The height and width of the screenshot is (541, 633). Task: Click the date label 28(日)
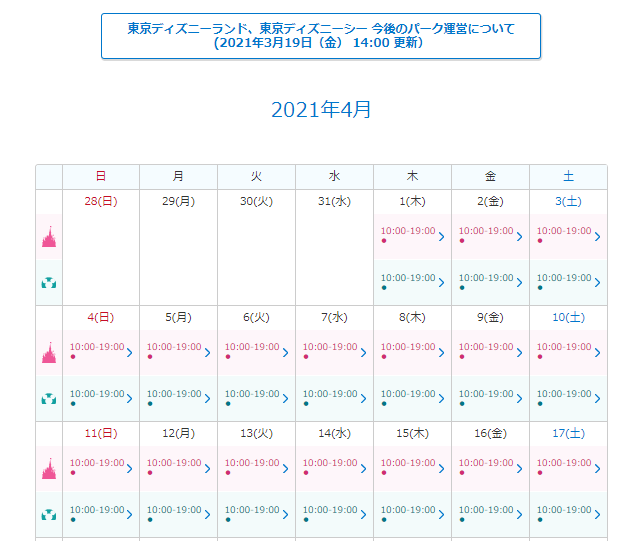101,201
